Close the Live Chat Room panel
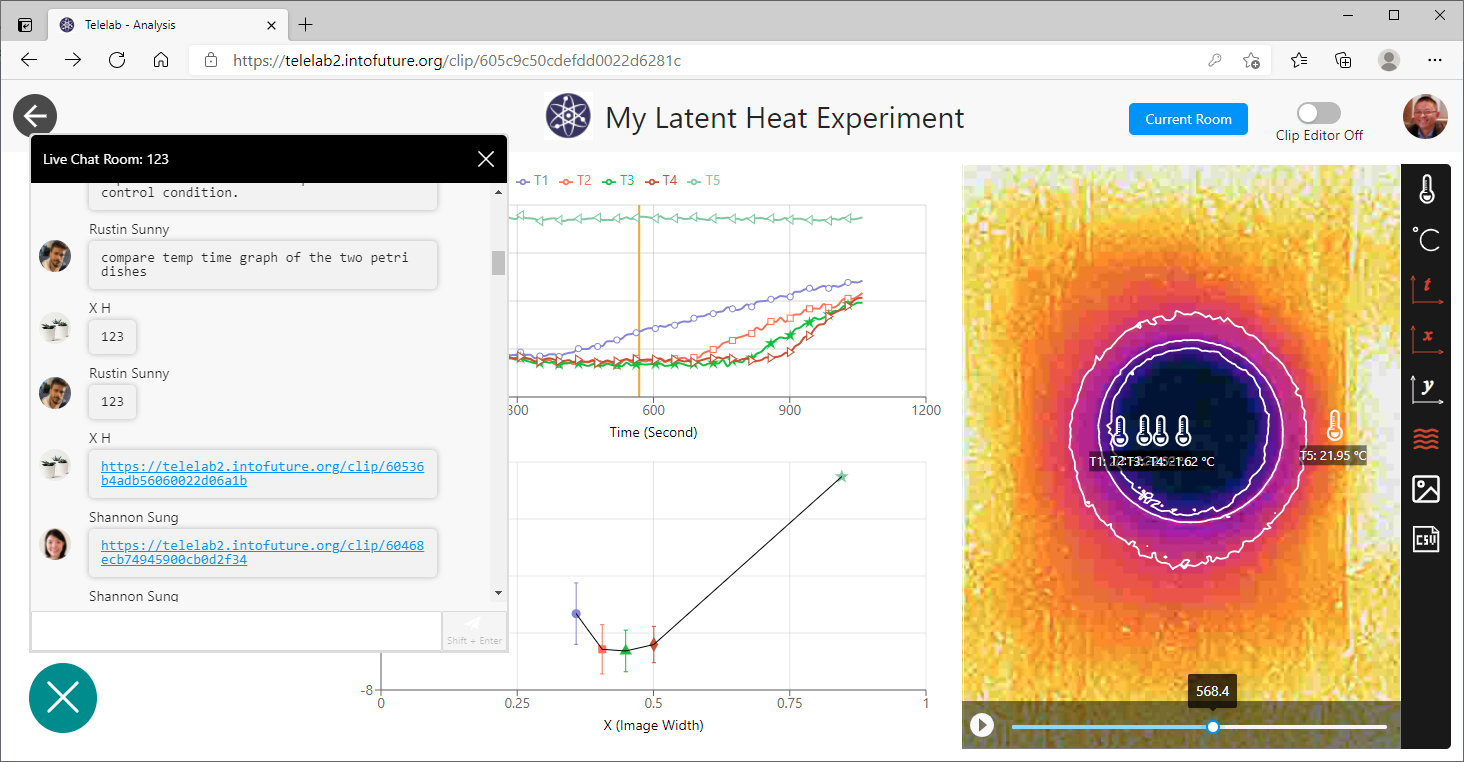1464x762 pixels. [x=486, y=159]
